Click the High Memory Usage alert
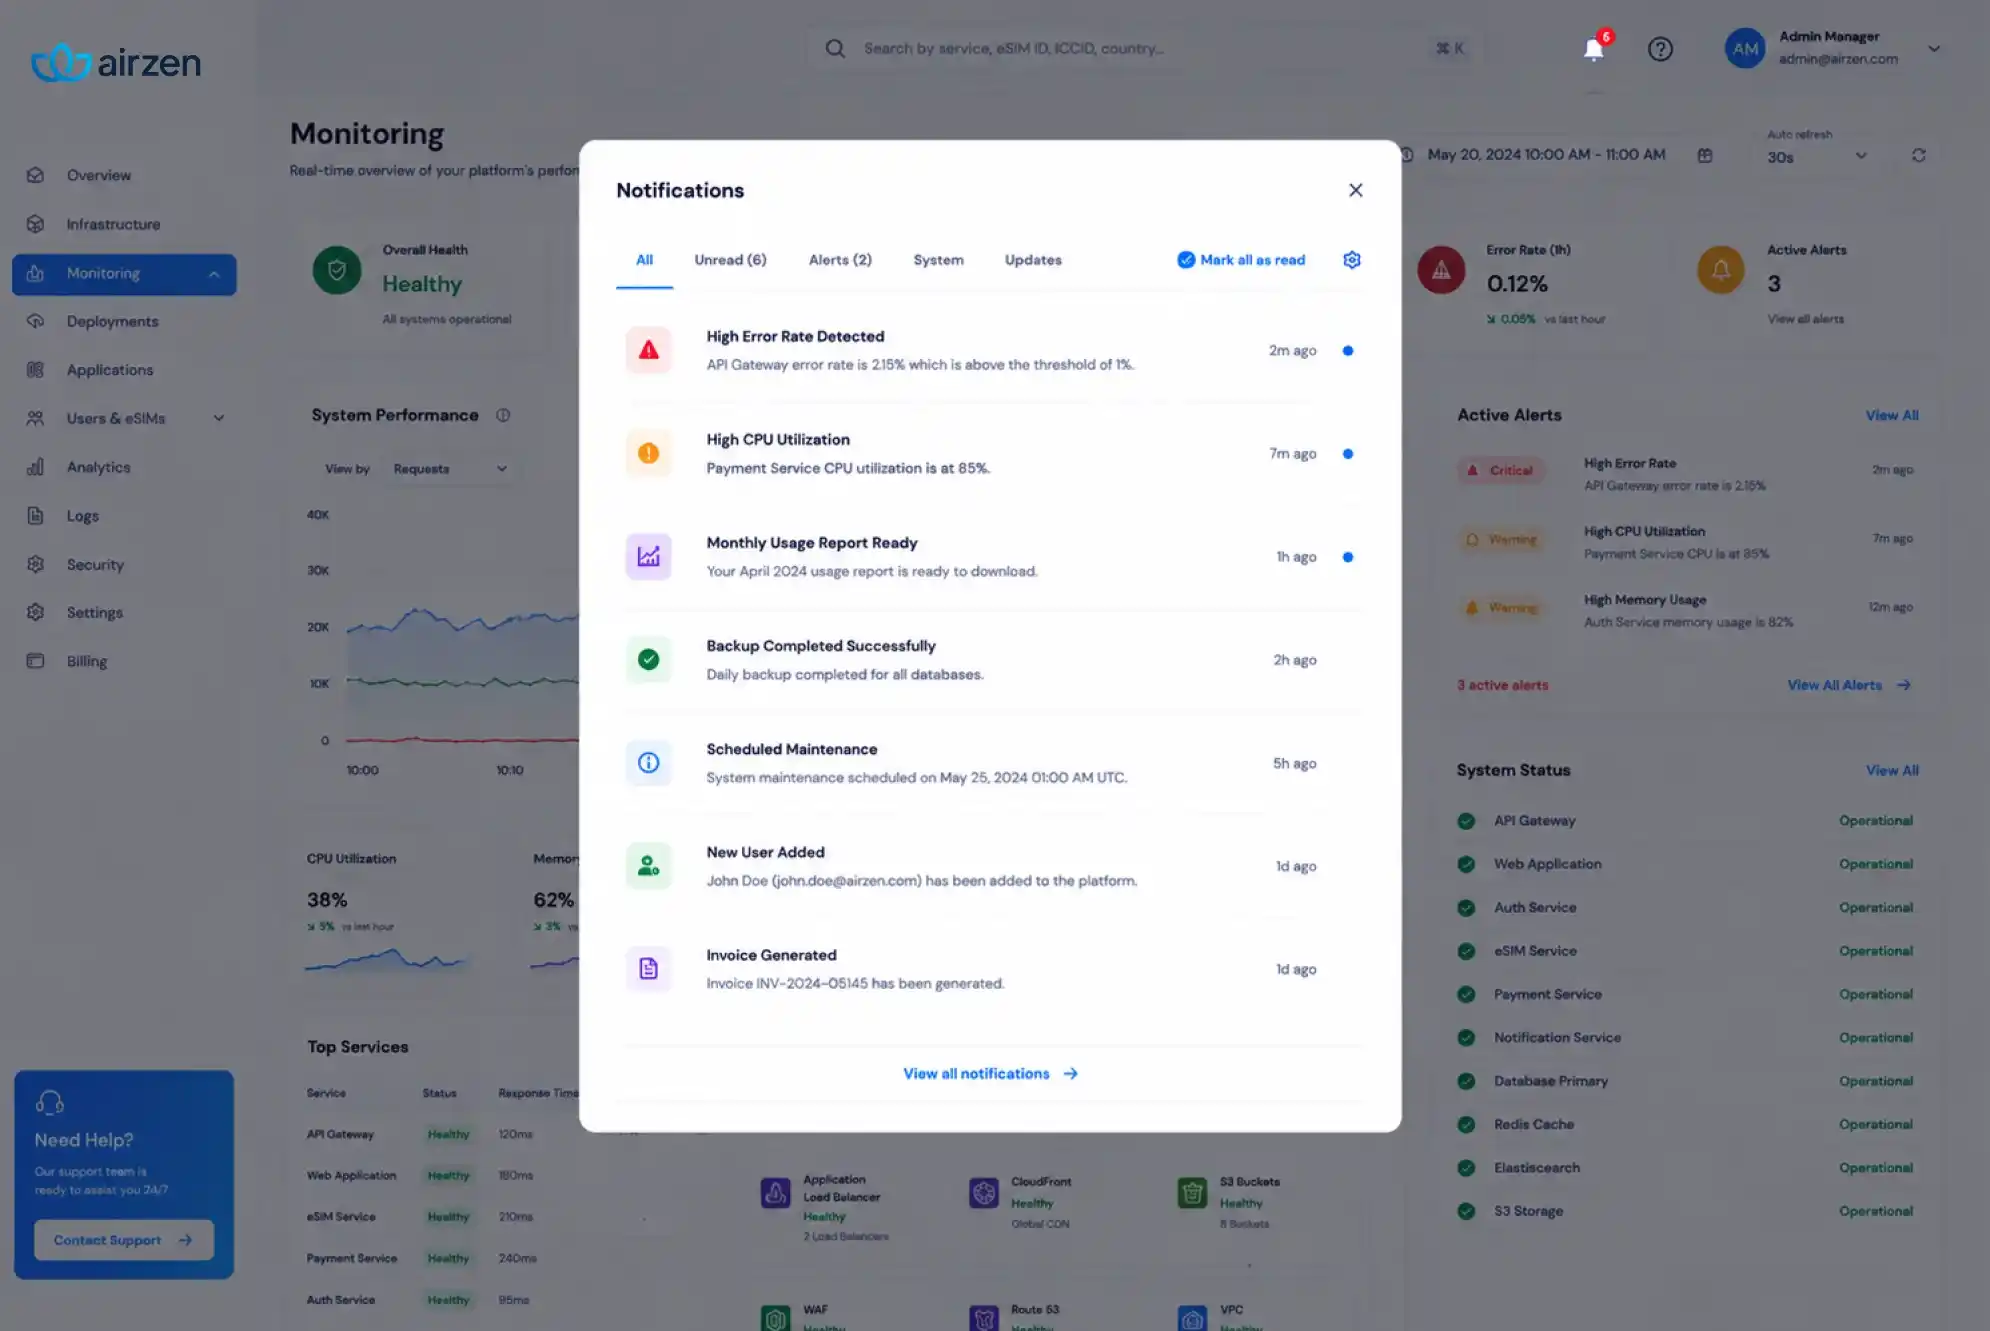The height and width of the screenshot is (1331, 1990). pos(1685,610)
